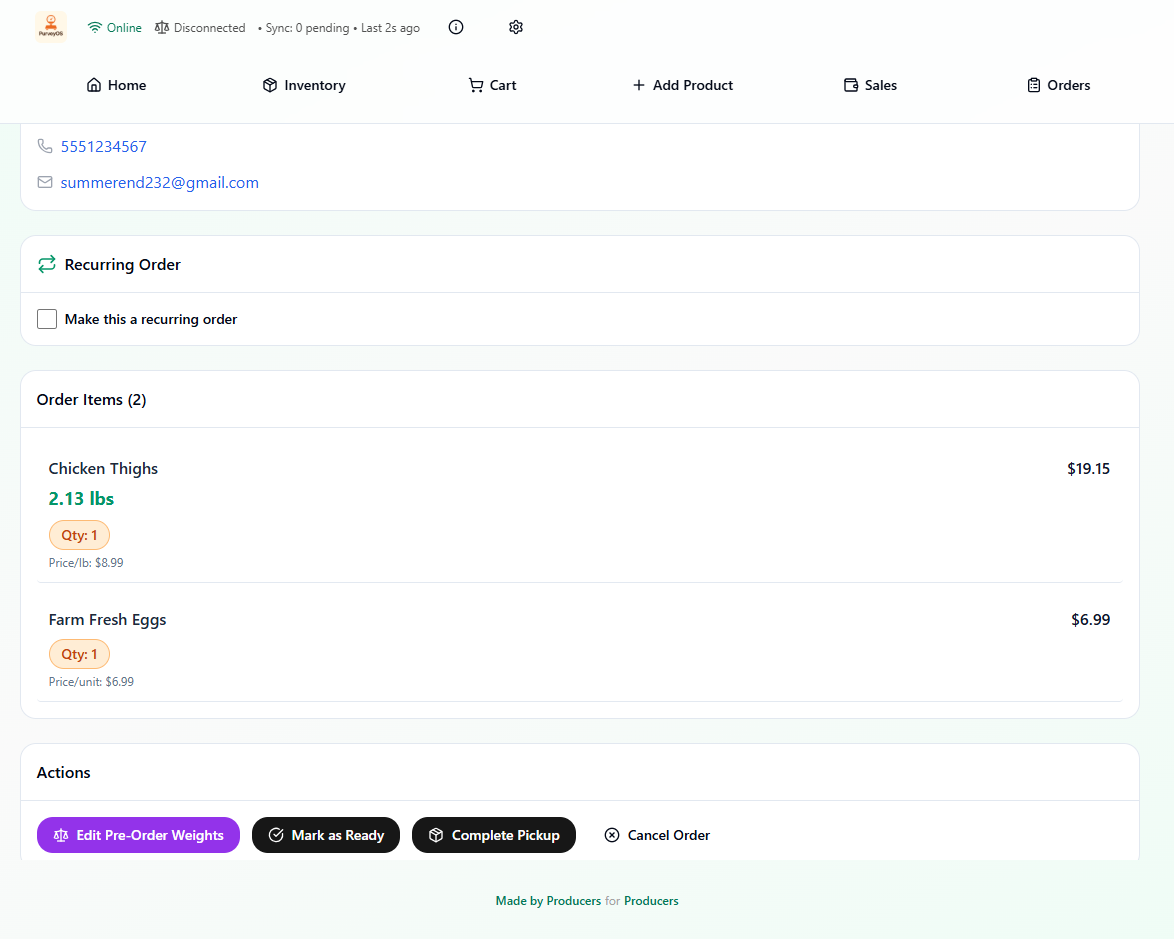Open settings using the gear icon
The height and width of the screenshot is (939, 1174).
(516, 27)
